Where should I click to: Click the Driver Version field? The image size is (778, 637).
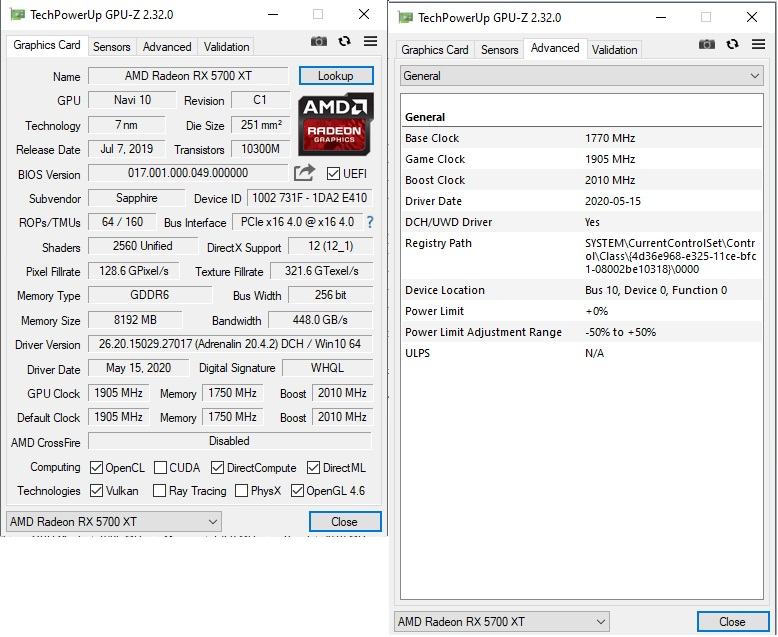(230, 343)
